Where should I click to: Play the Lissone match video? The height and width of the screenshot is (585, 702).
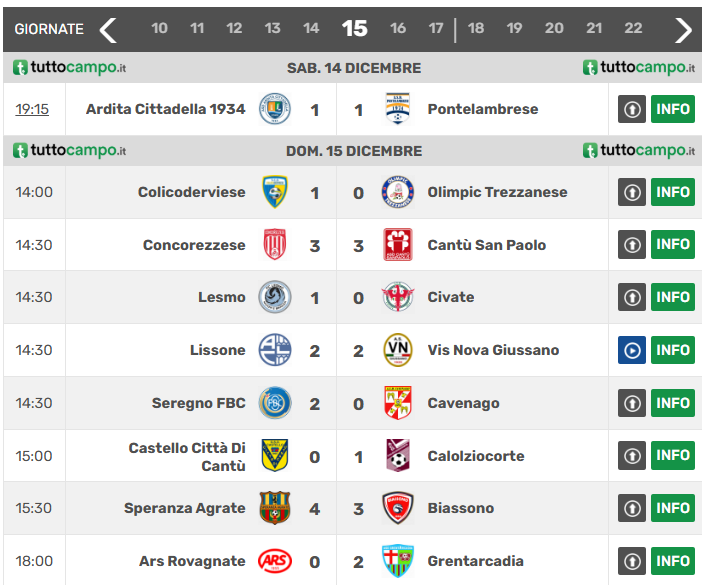[631, 350]
